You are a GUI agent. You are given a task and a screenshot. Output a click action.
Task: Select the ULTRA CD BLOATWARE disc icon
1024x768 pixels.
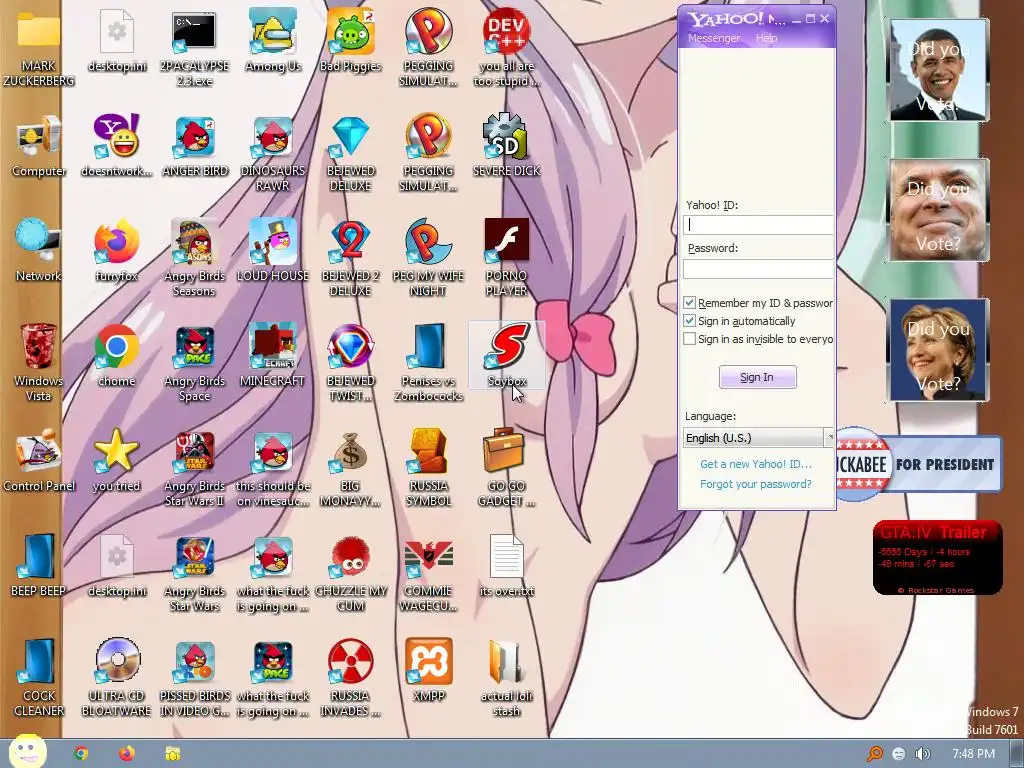click(x=116, y=678)
